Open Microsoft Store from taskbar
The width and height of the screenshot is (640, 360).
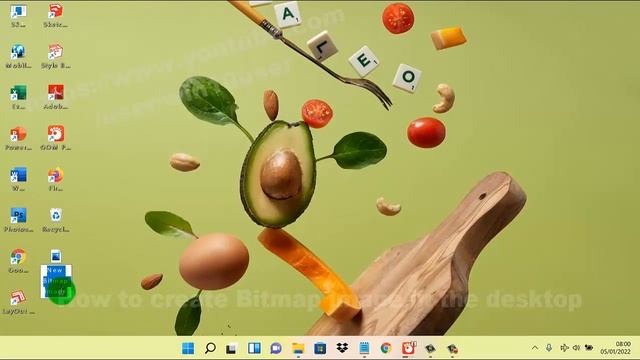click(x=320, y=348)
